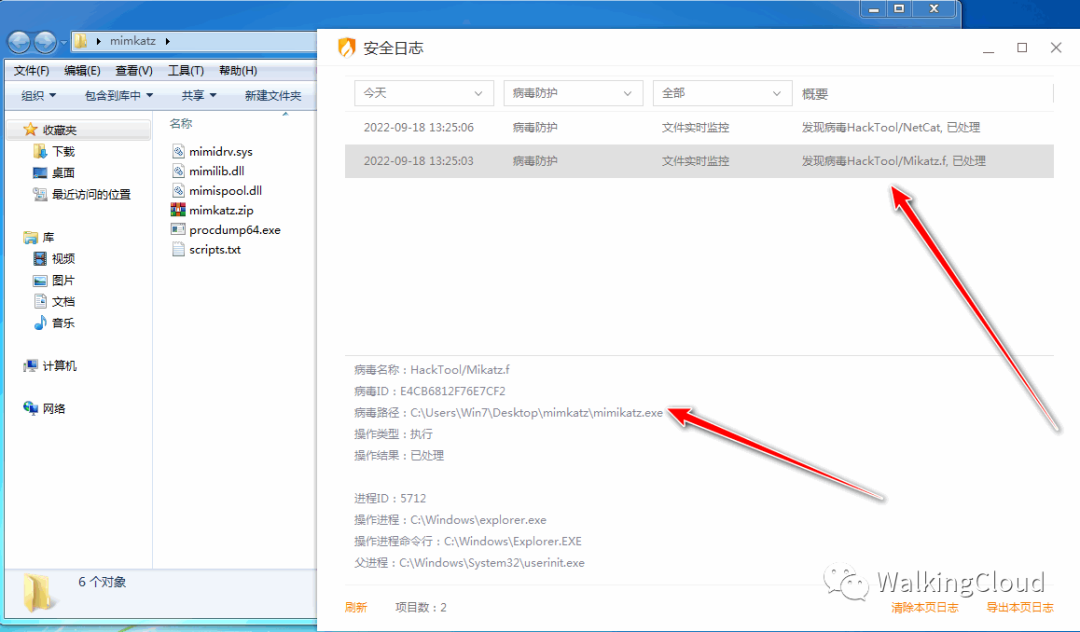
Task: Click the Desktop icon in sidebar
Action: tap(40, 173)
